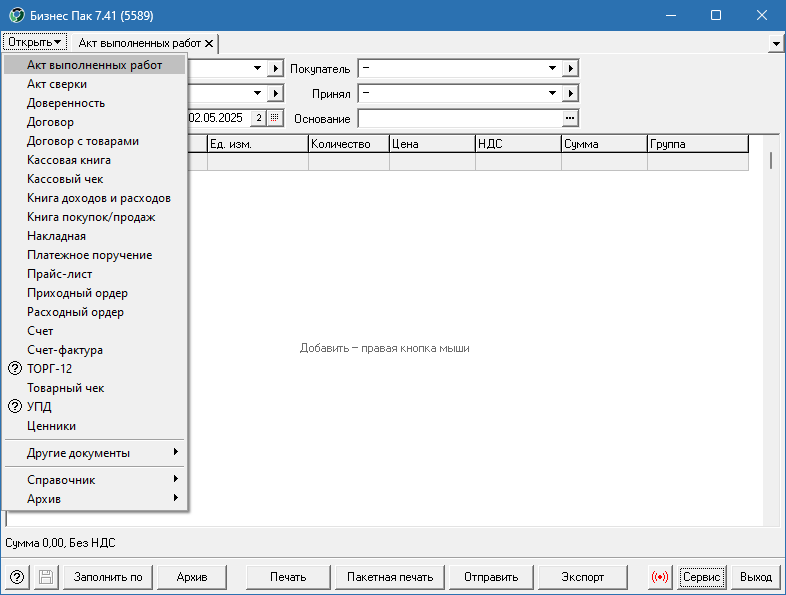Open the Покупатель dropdown list

click(552, 68)
